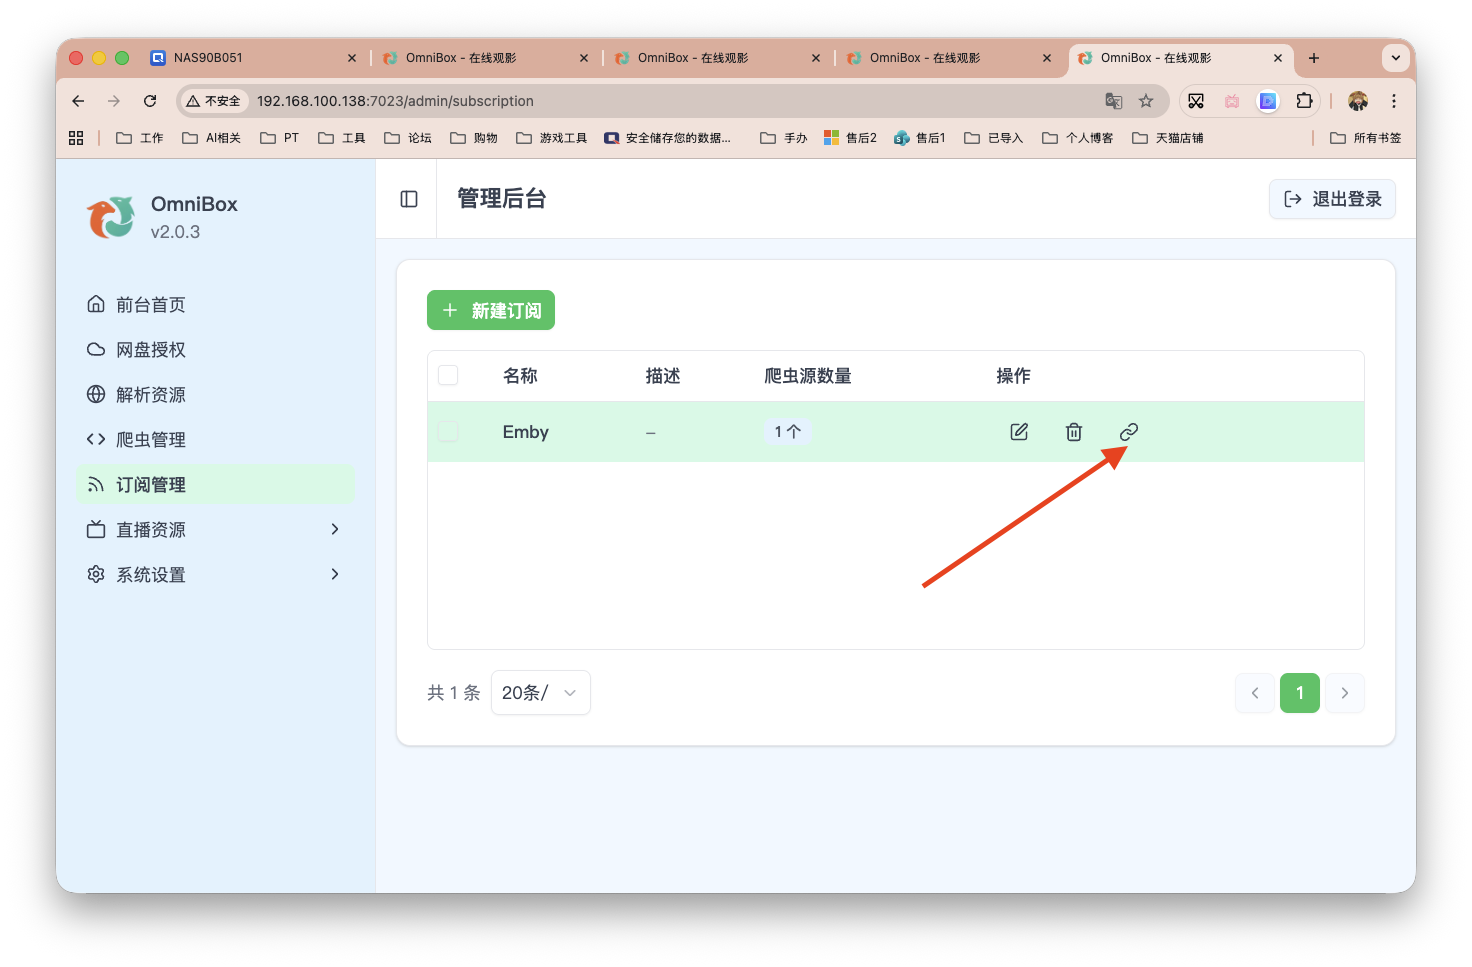This screenshot has width=1472, height=967.
Task: Edit the Emby subscription with the pencil icon
Action: coord(1018,431)
